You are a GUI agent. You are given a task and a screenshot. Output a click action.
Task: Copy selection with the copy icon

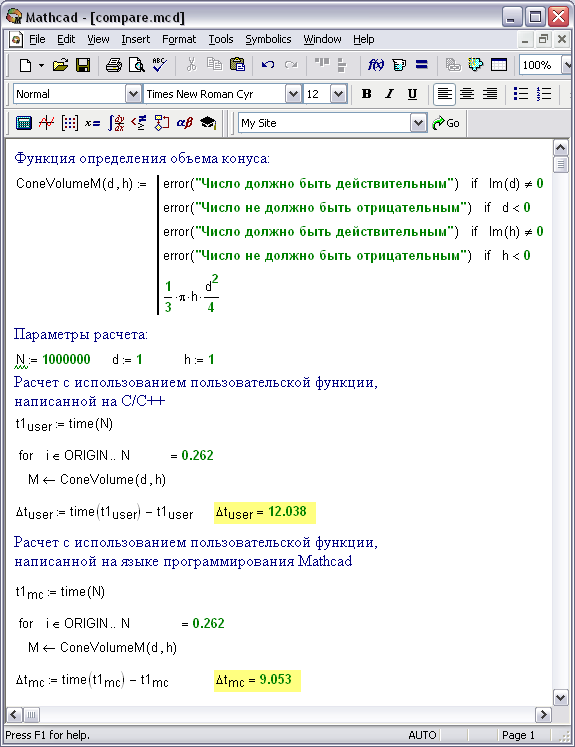point(214,65)
